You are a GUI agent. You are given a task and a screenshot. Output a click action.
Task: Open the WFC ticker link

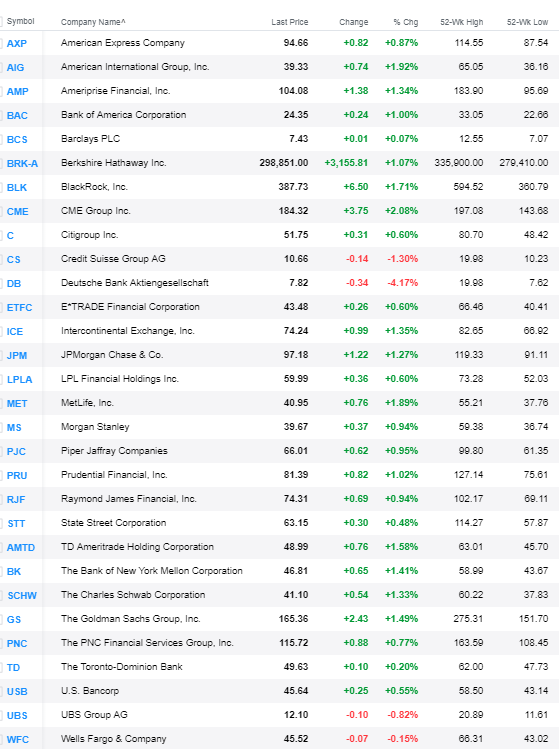coord(18,739)
